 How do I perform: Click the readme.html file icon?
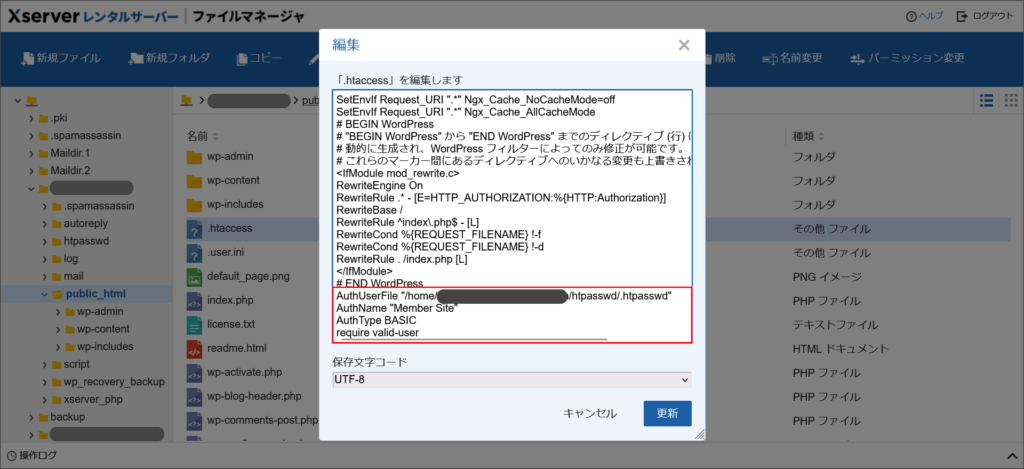[194, 348]
